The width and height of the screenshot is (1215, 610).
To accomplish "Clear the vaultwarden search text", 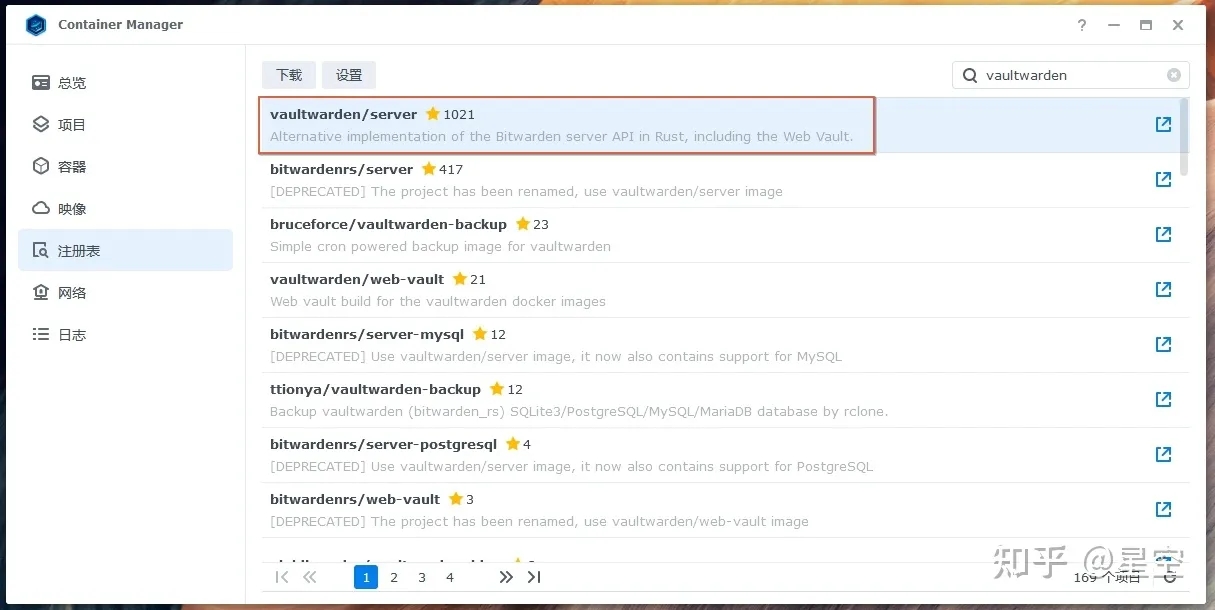I will click(x=1174, y=75).
